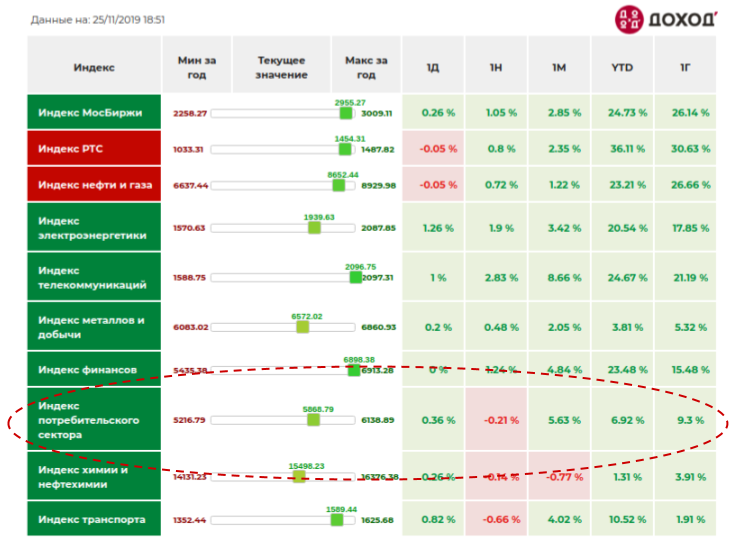736x546 pixels.
Task: Open the Индекс МосБиржи row label
Action: (x=94, y=112)
